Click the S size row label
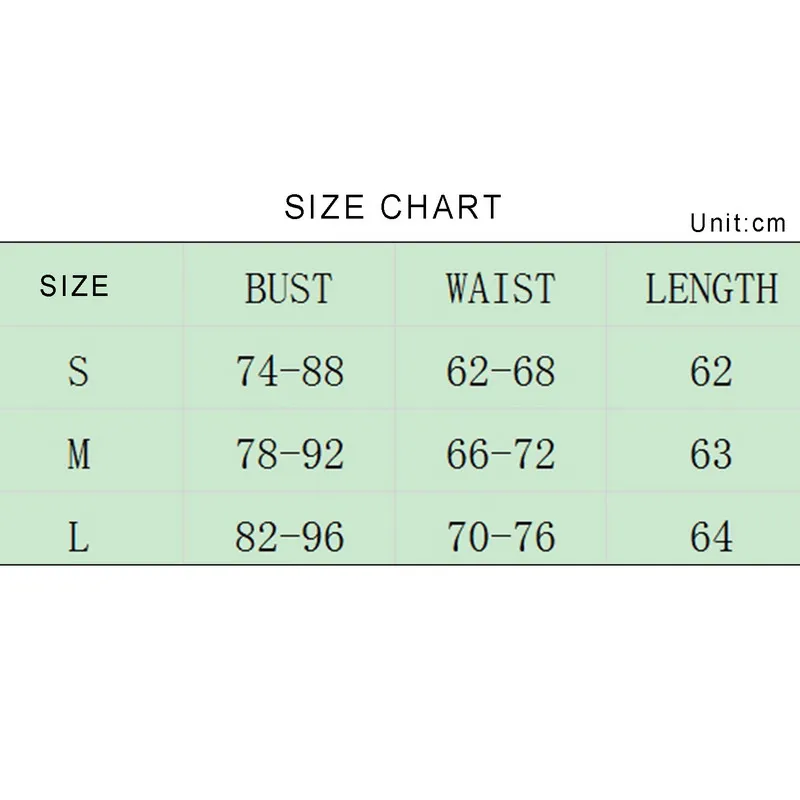Screen dimensions: 800x800 tap(78, 371)
